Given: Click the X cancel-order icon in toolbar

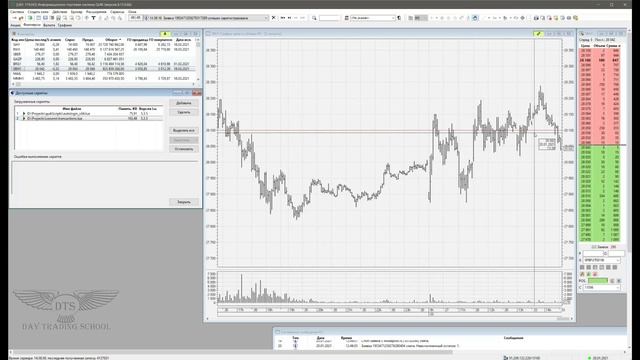Looking at the screenshot, I should tap(273, 18).
